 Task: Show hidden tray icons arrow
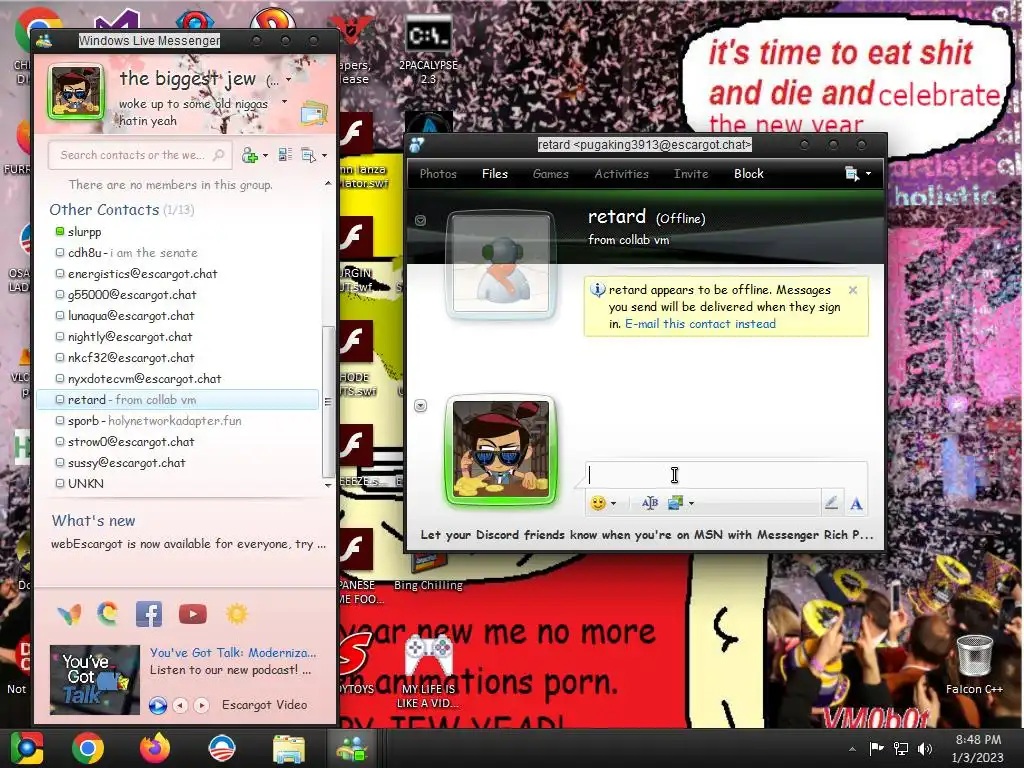point(852,749)
